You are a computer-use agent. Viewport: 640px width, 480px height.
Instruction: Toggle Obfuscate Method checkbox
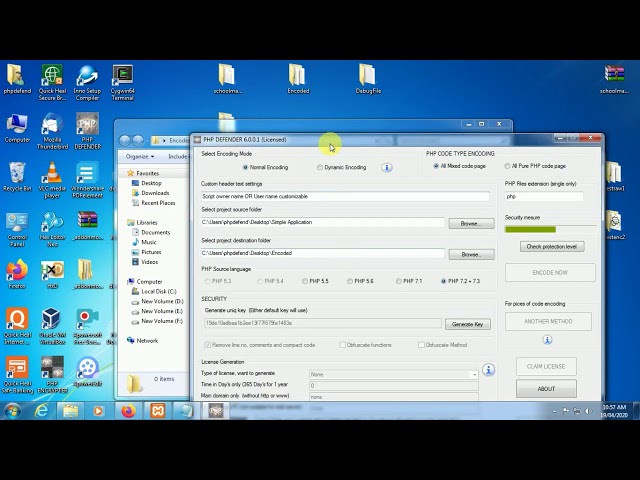click(x=421, y=345)
